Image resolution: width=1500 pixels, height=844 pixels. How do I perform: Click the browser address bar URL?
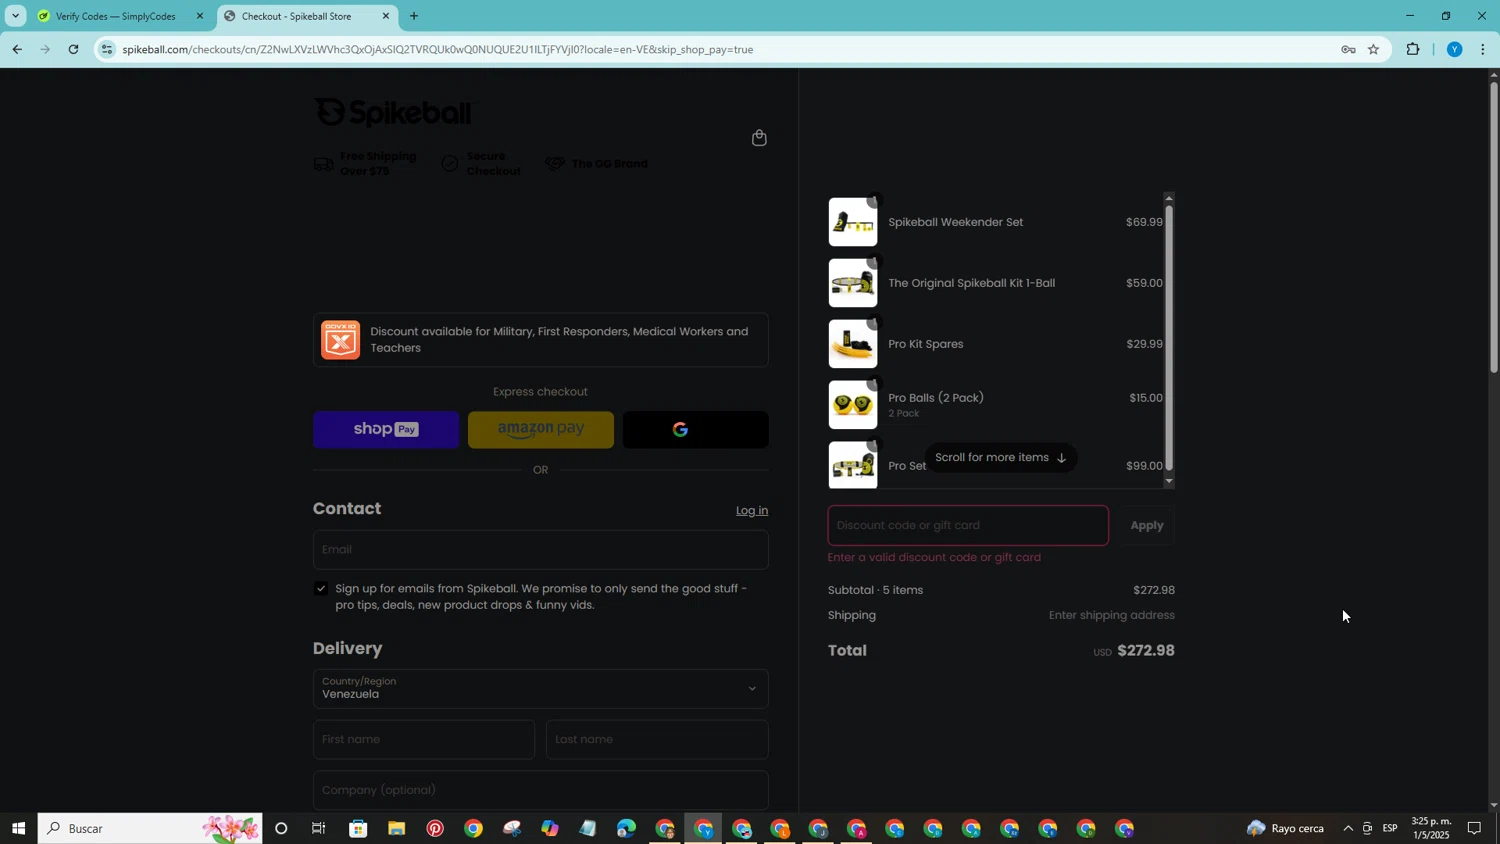[x=438, y=49]
